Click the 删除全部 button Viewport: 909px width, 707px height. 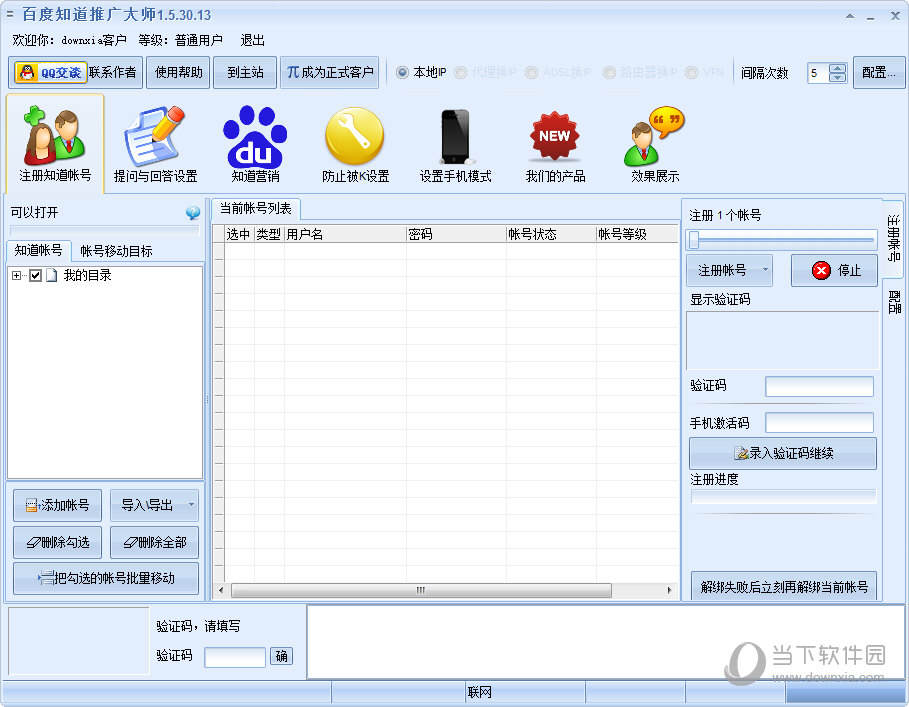tap(154, 542)
